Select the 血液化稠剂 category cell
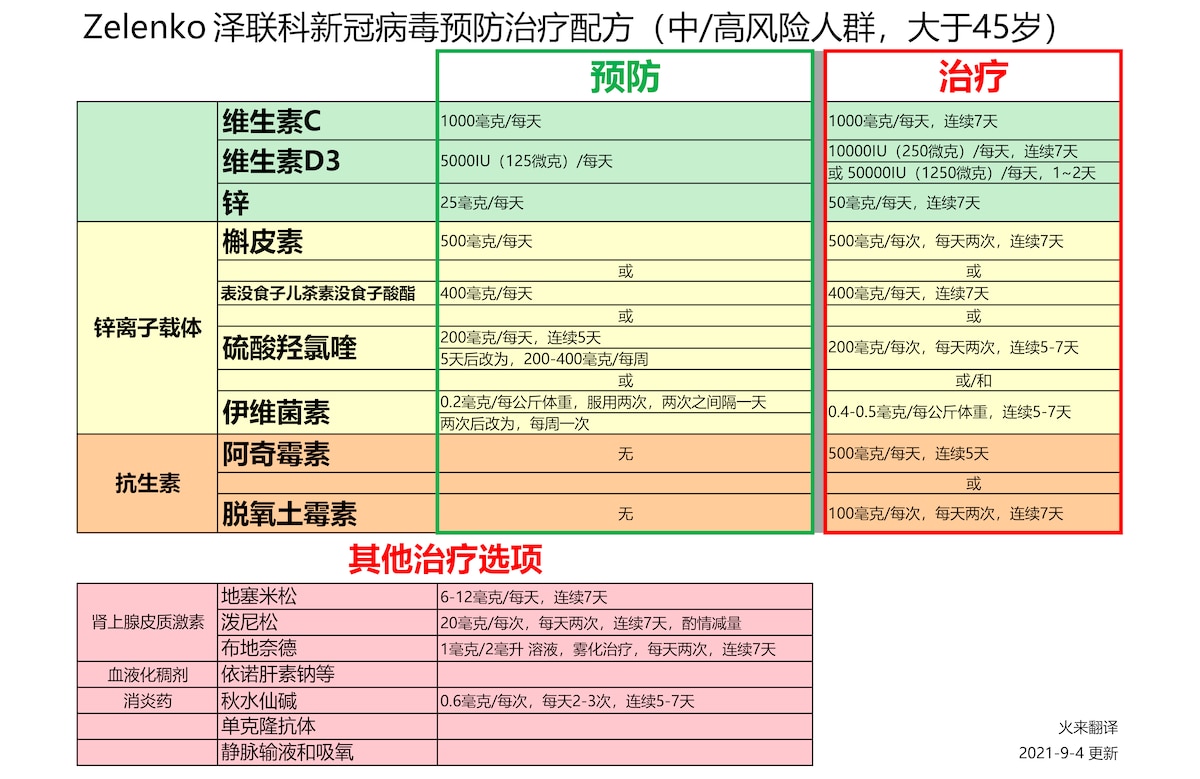Image resolution: width=1200 pixels, height=779 pixels. tap(147, 675)
